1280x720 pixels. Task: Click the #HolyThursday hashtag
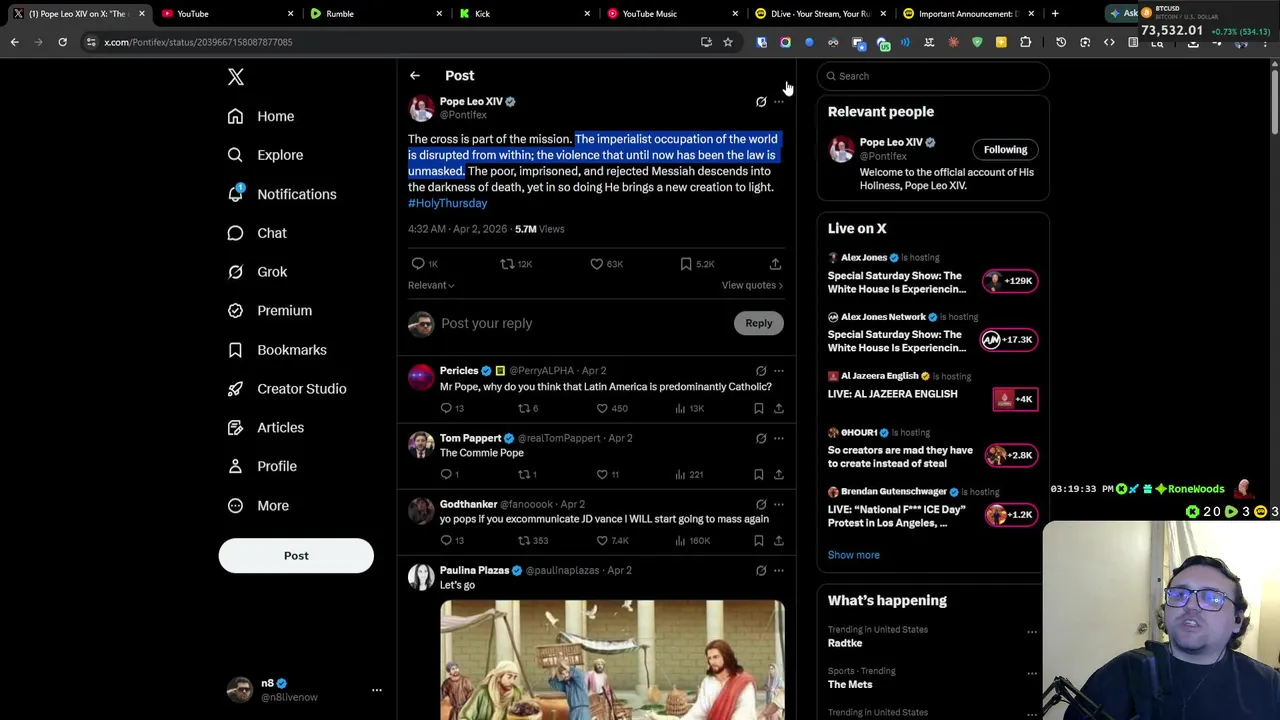point(447,203)
